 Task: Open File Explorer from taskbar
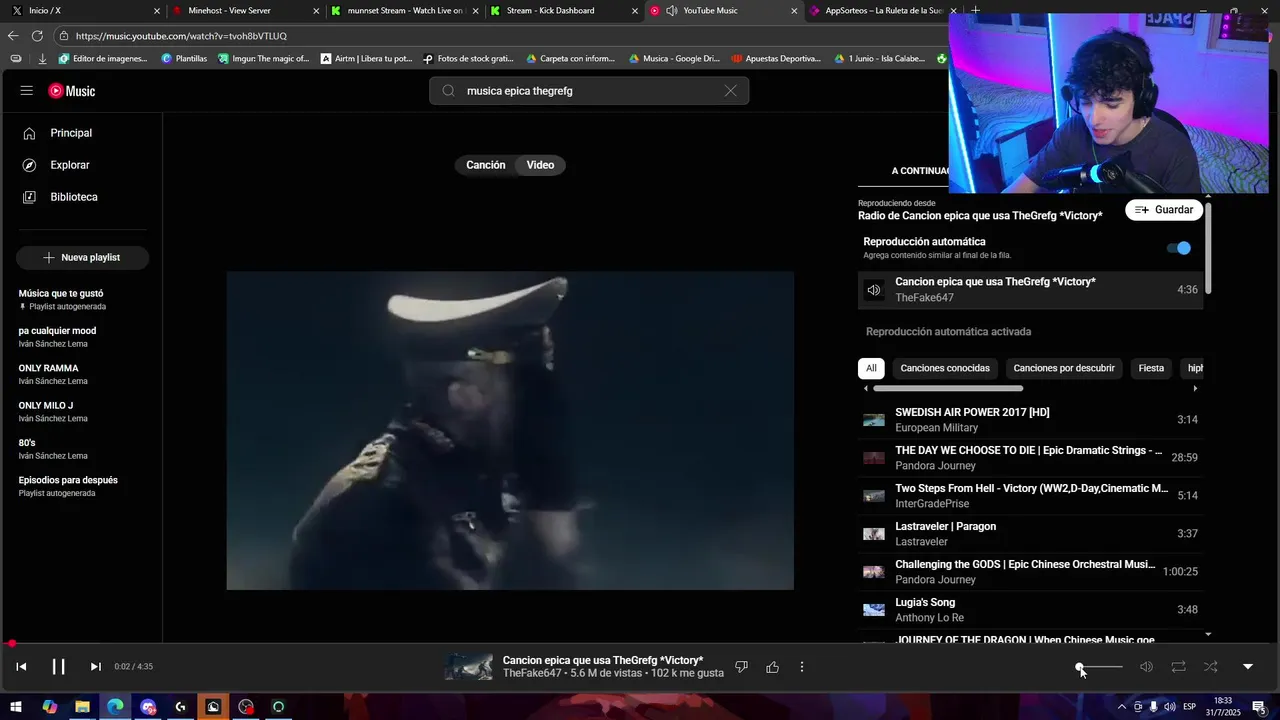pyautogui.click(x=82, y=707)
